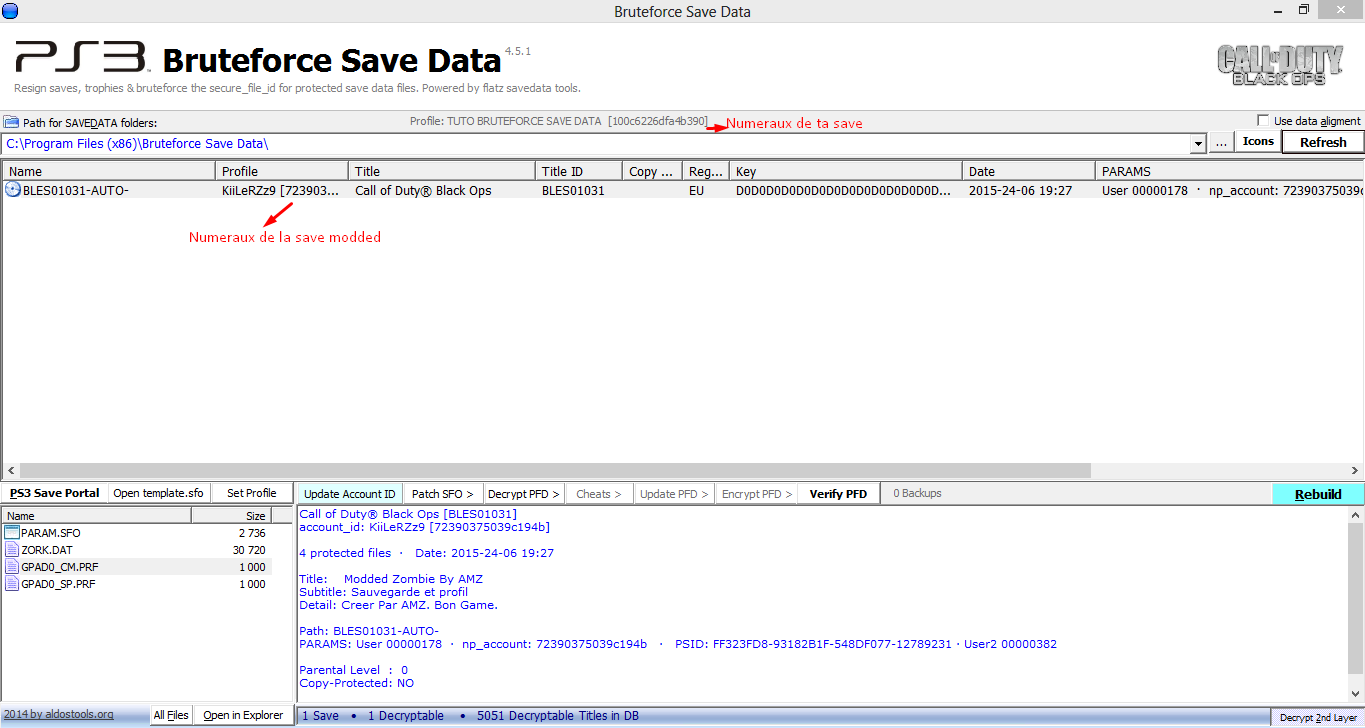The image size is (1365, 728).
Task: Click the saves list scroll right arrow
Action: pyautogui.click(x=1354, y=470)
